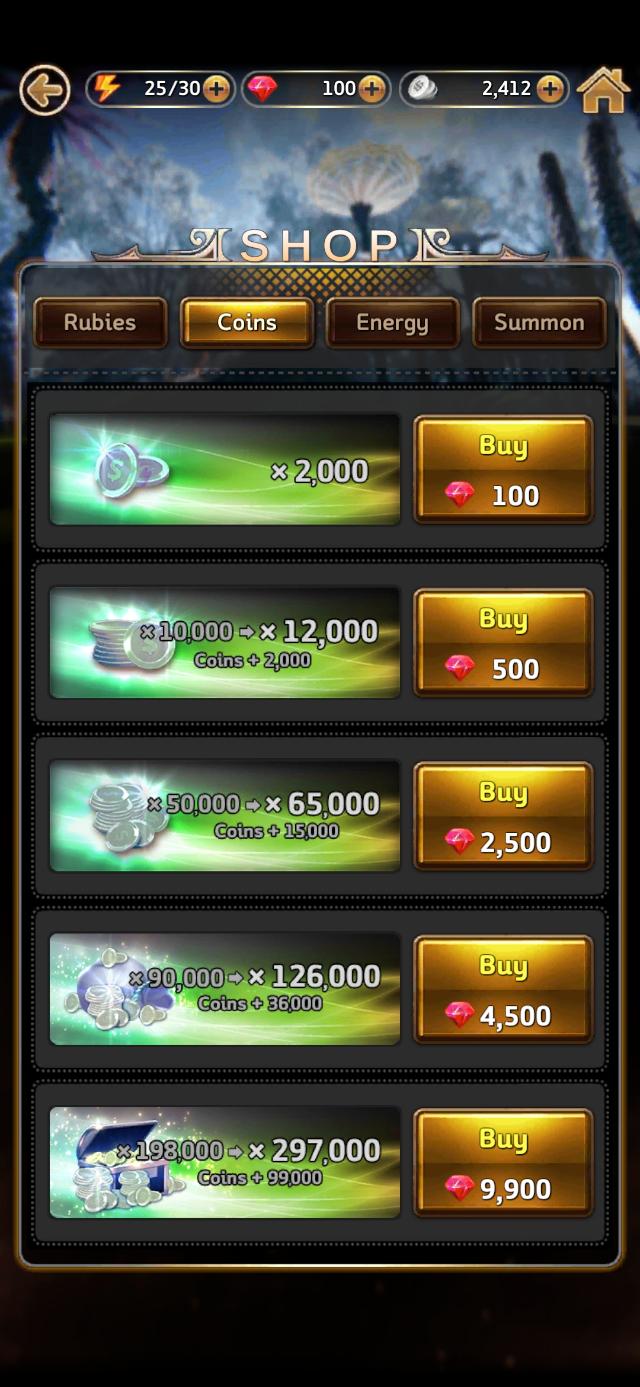Select the treasure chest 297,000 coins banner
This screenshot has width=640, height=1387.
225,1162
